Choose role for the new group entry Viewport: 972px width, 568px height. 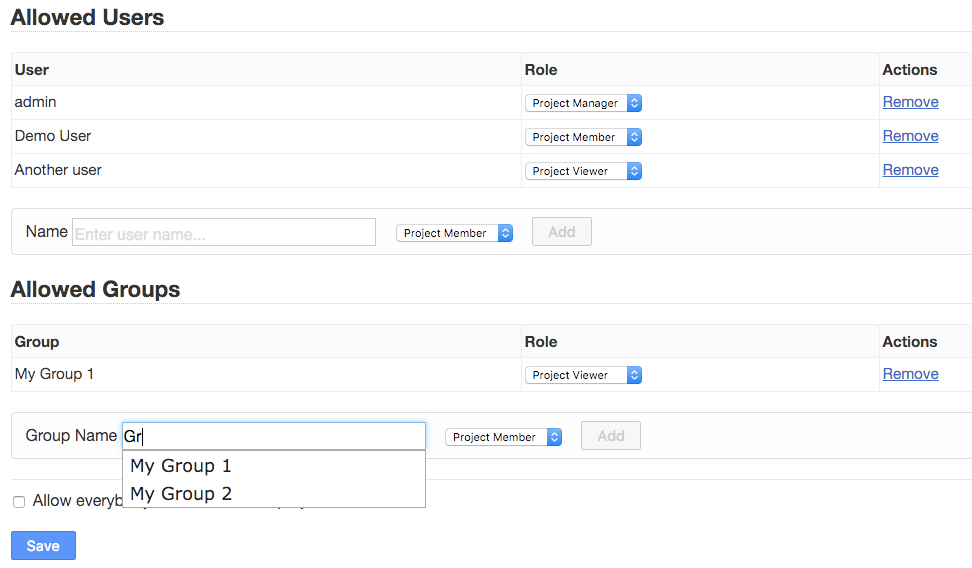pyautogui.click(x=503, y=437)
